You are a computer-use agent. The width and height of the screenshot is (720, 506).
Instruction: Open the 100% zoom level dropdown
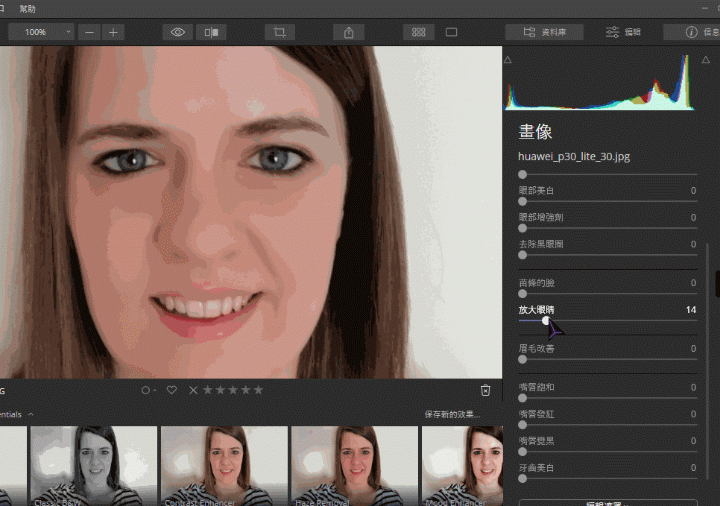tap(42, 32)
